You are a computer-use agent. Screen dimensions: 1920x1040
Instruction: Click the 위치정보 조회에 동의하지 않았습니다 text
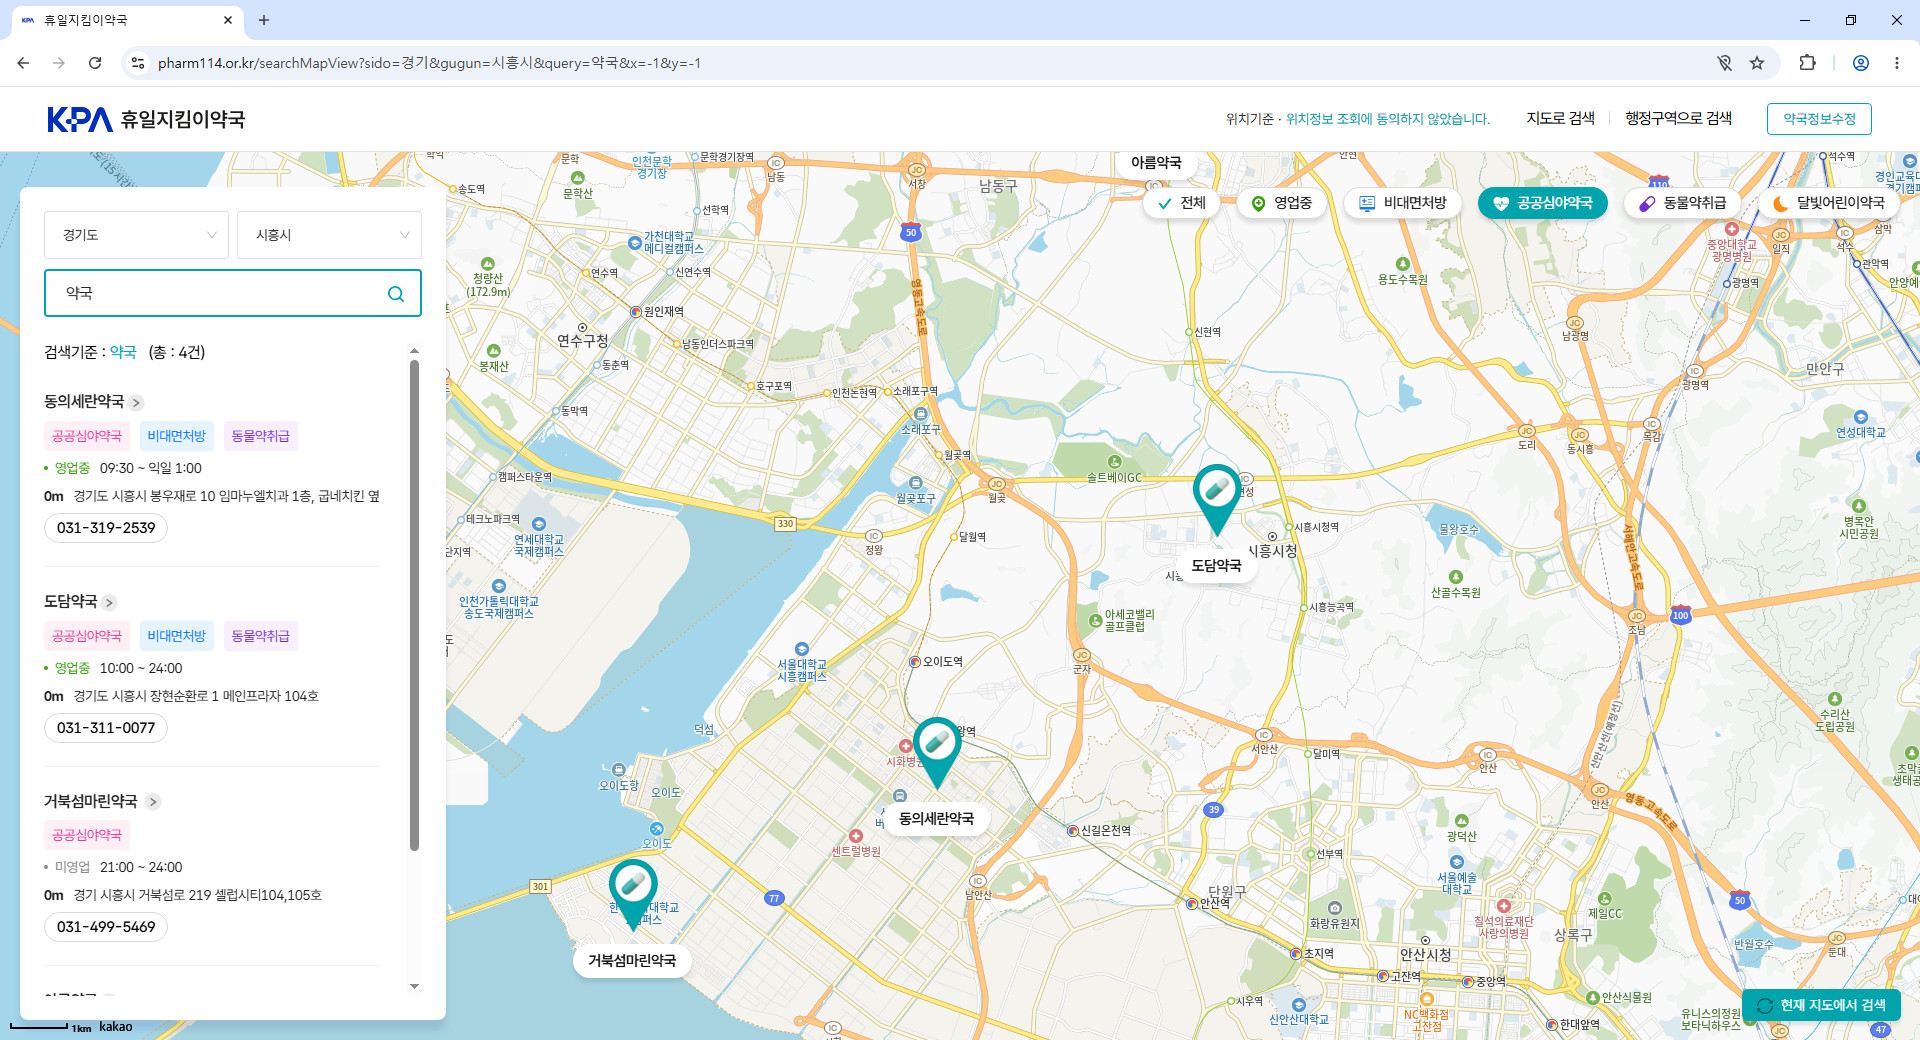pyautogui.click(x=1388, y=119)
